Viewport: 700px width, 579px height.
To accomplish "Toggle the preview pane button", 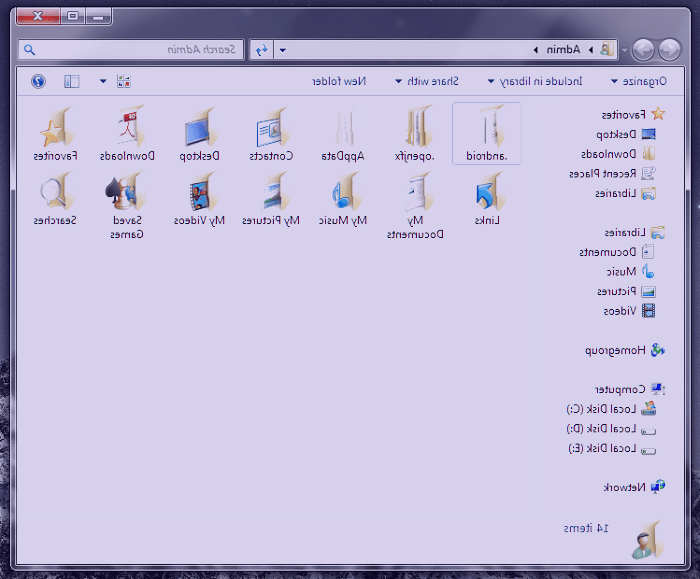I will click(72, 81).
